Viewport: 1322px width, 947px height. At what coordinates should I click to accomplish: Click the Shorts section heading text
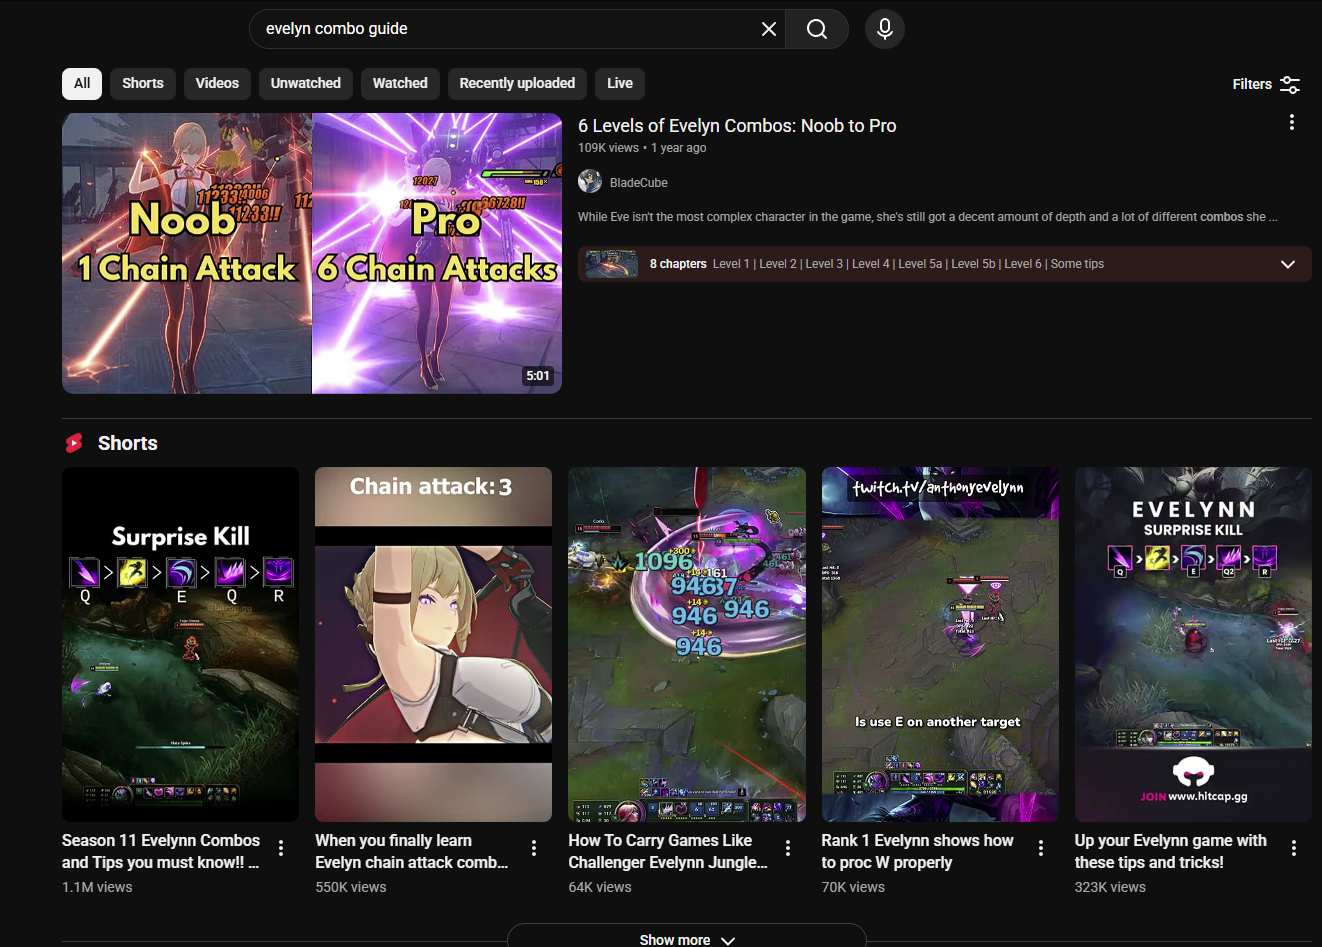pos(128,443)
